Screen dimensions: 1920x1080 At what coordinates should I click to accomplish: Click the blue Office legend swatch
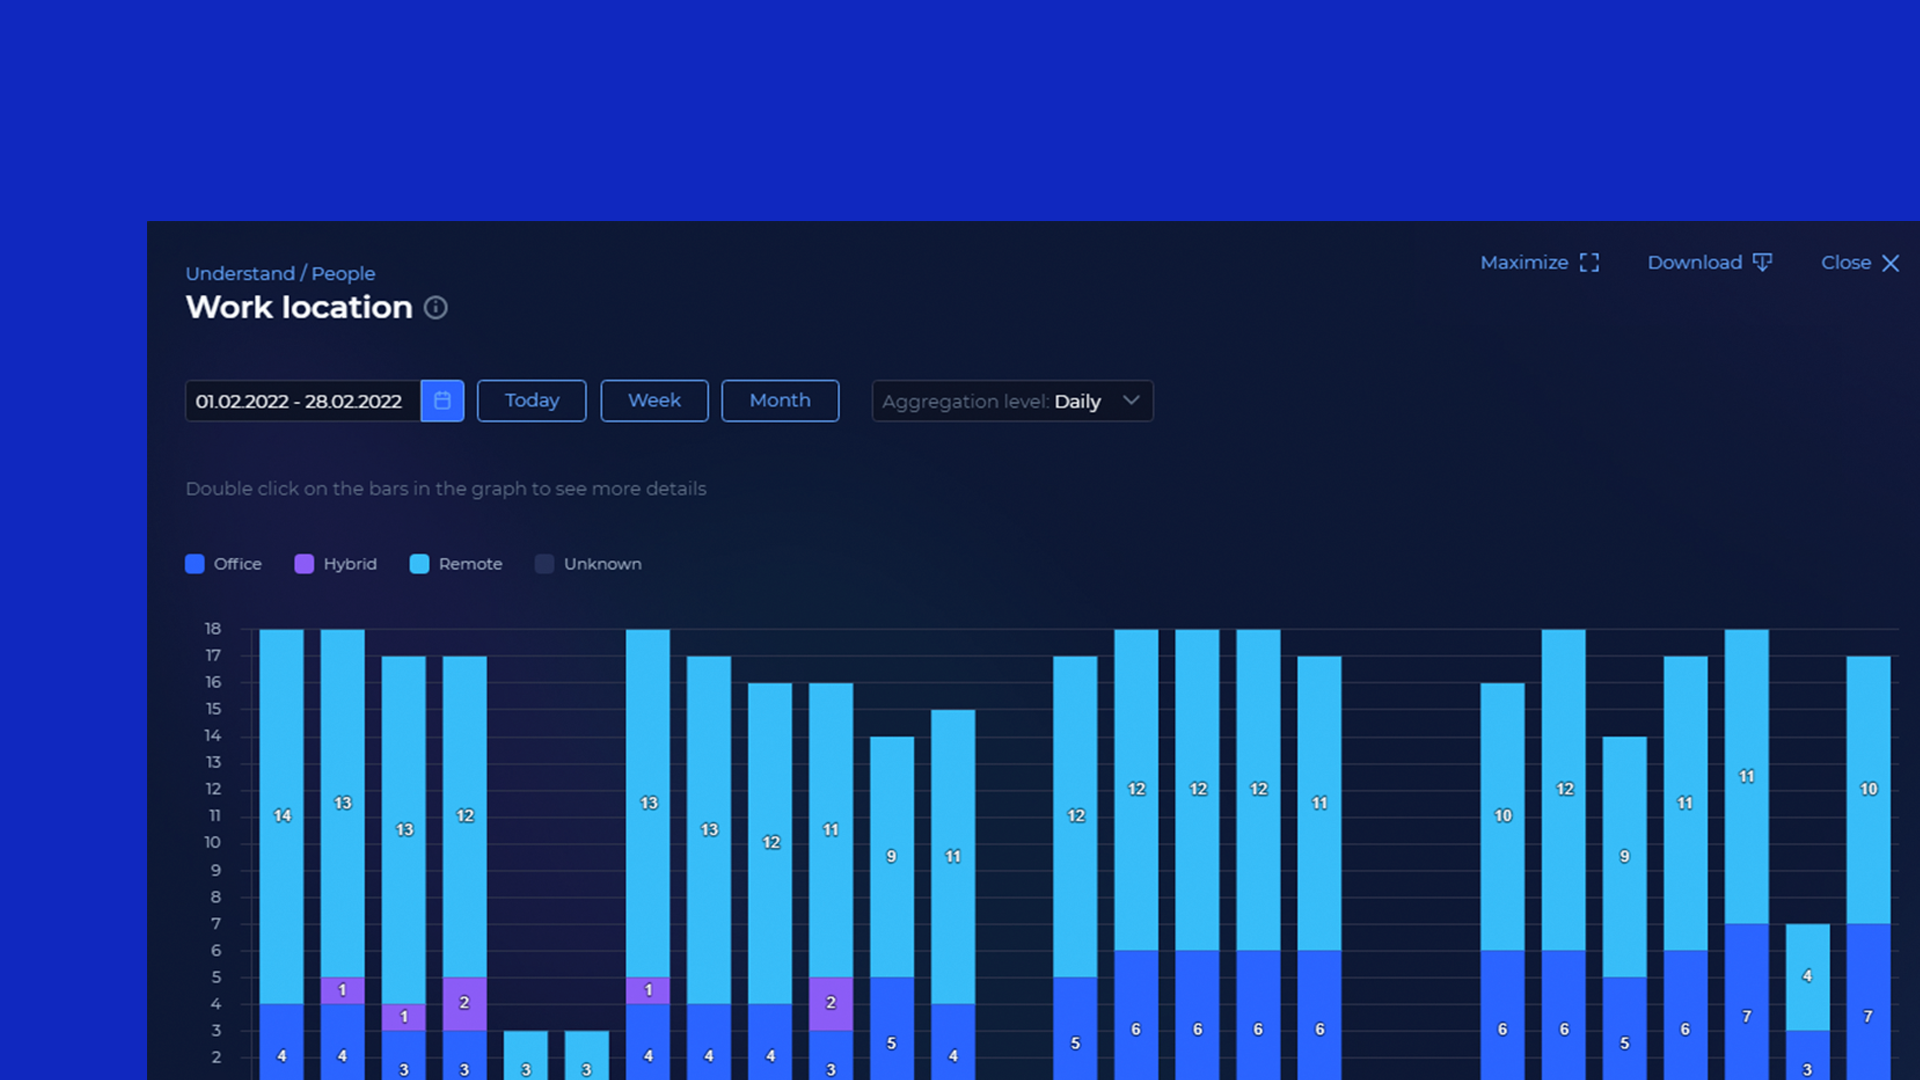tap(195, 564)
